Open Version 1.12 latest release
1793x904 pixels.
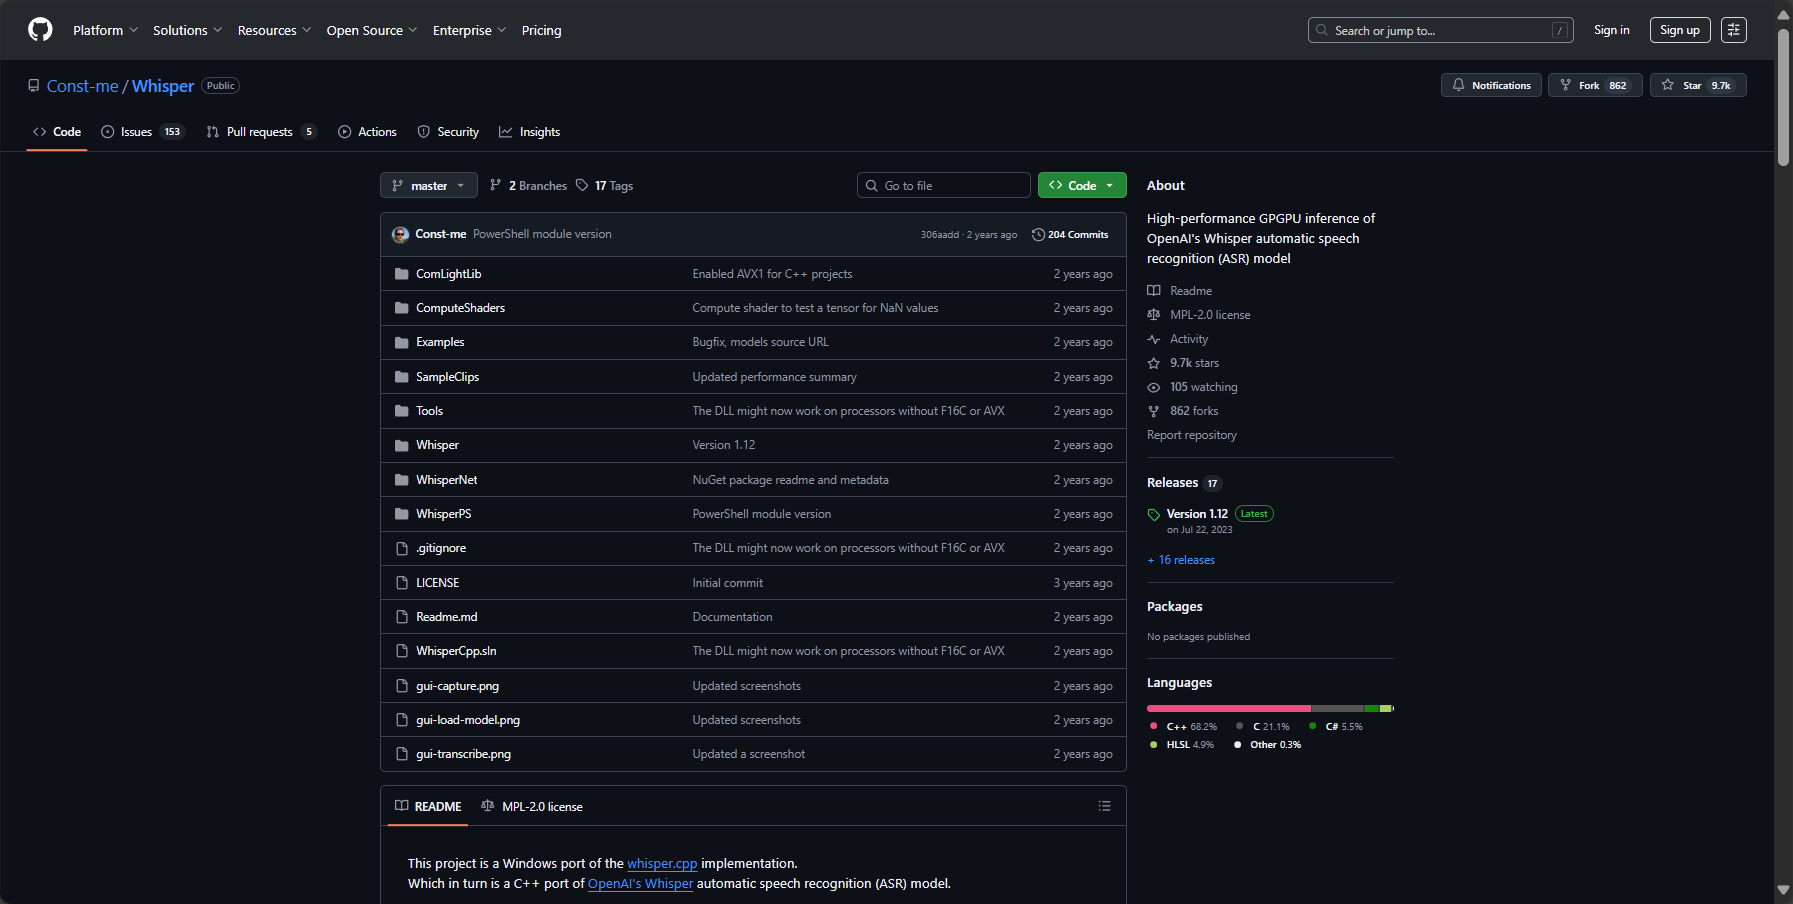[1197, 514]
